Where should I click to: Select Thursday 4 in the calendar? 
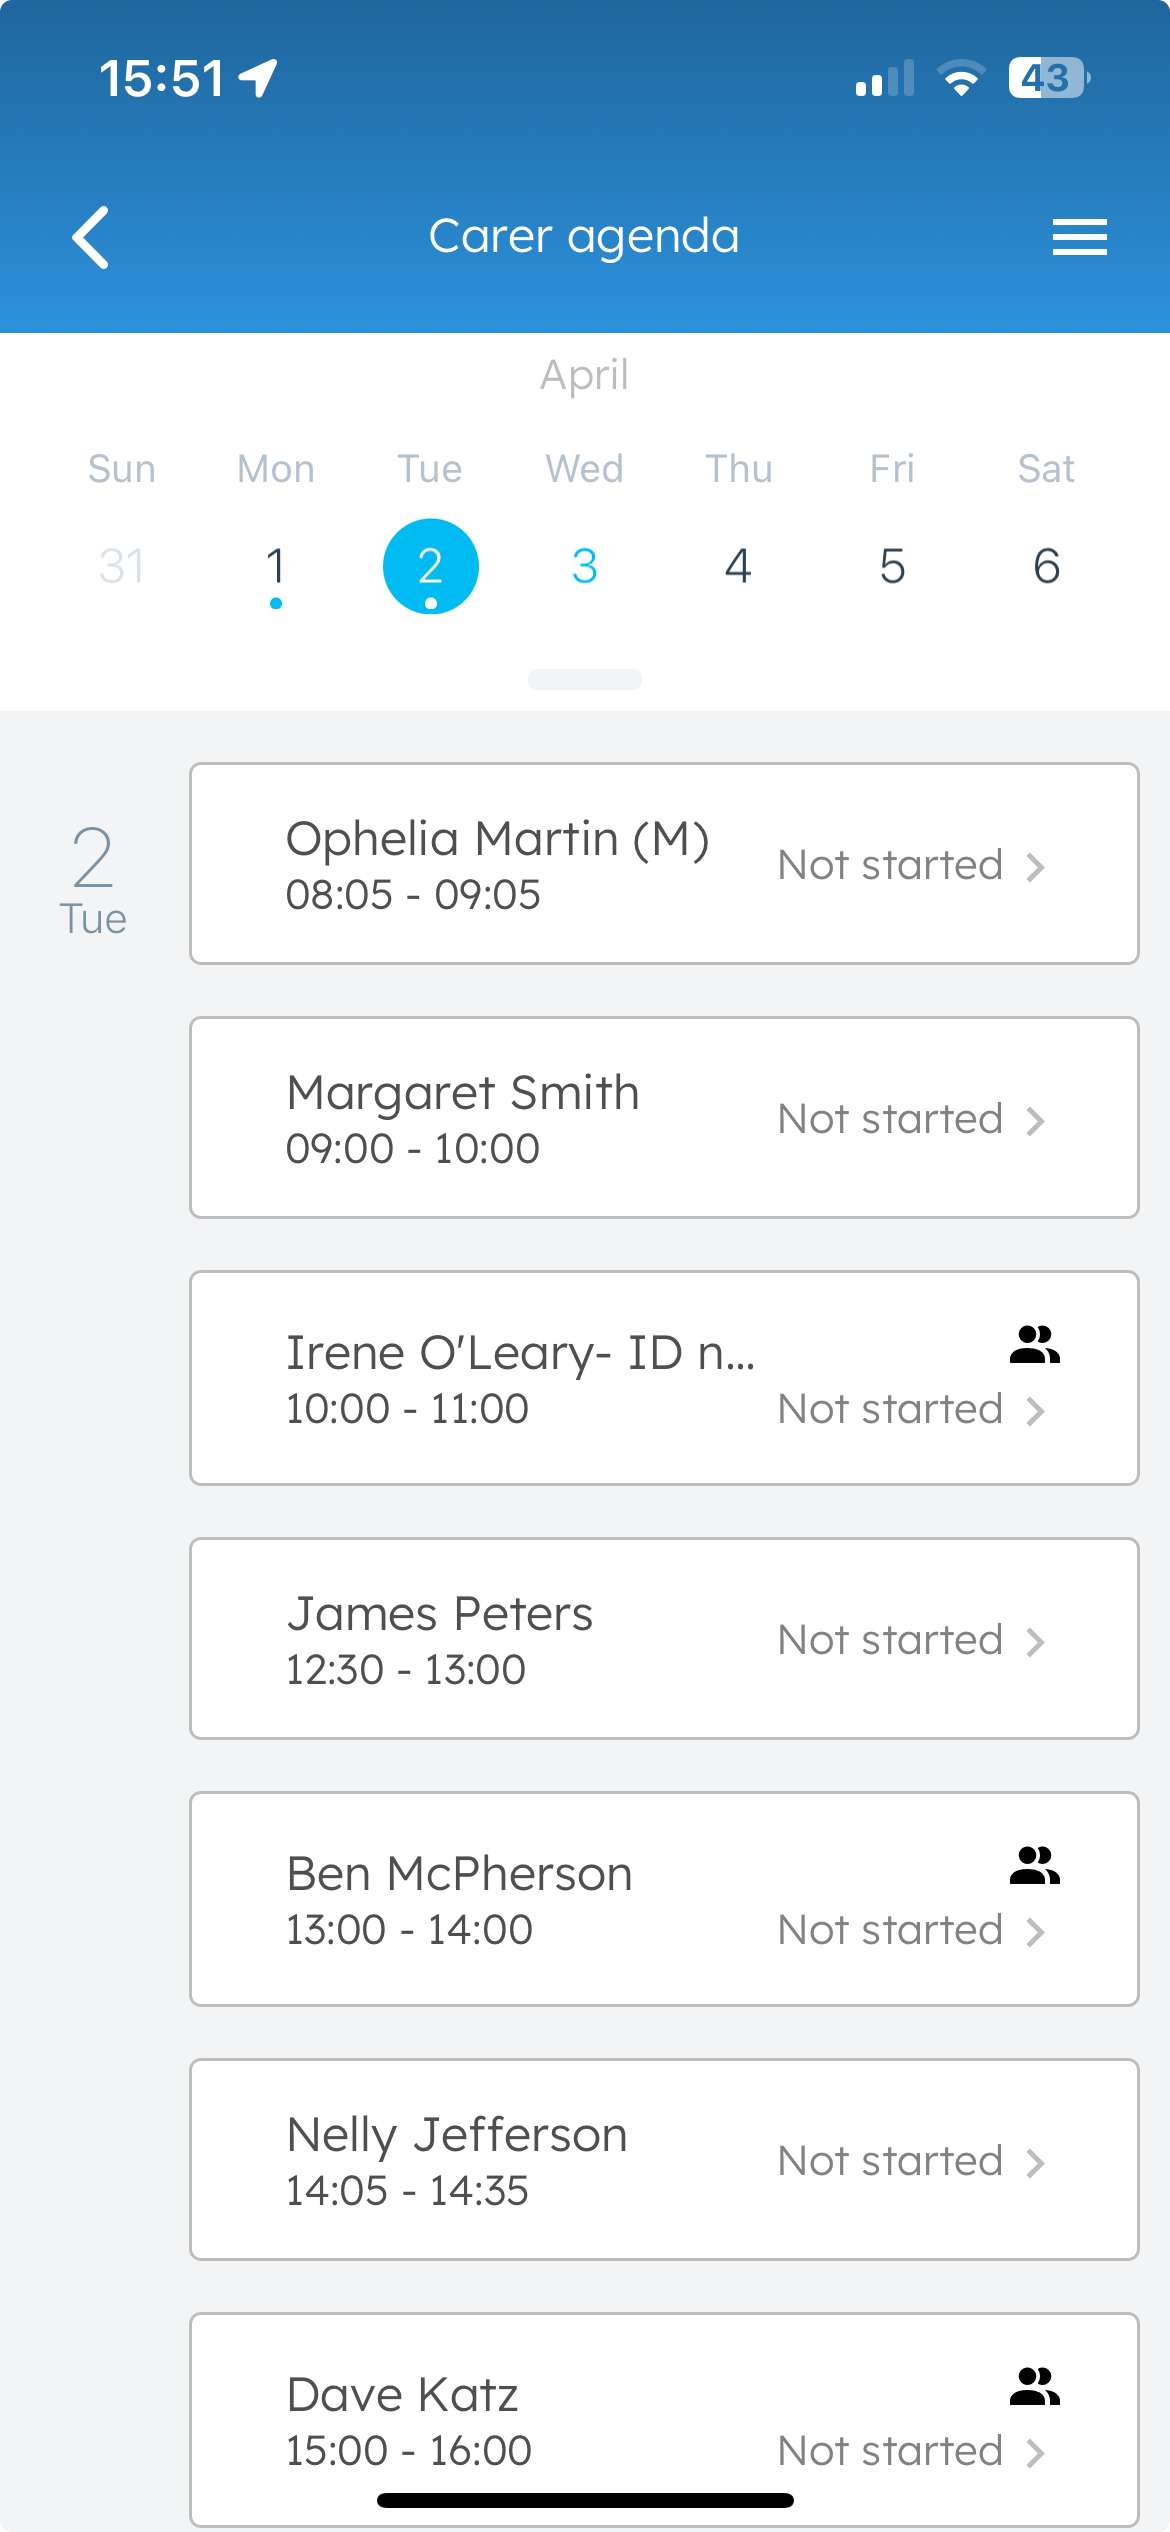(738, 567)
